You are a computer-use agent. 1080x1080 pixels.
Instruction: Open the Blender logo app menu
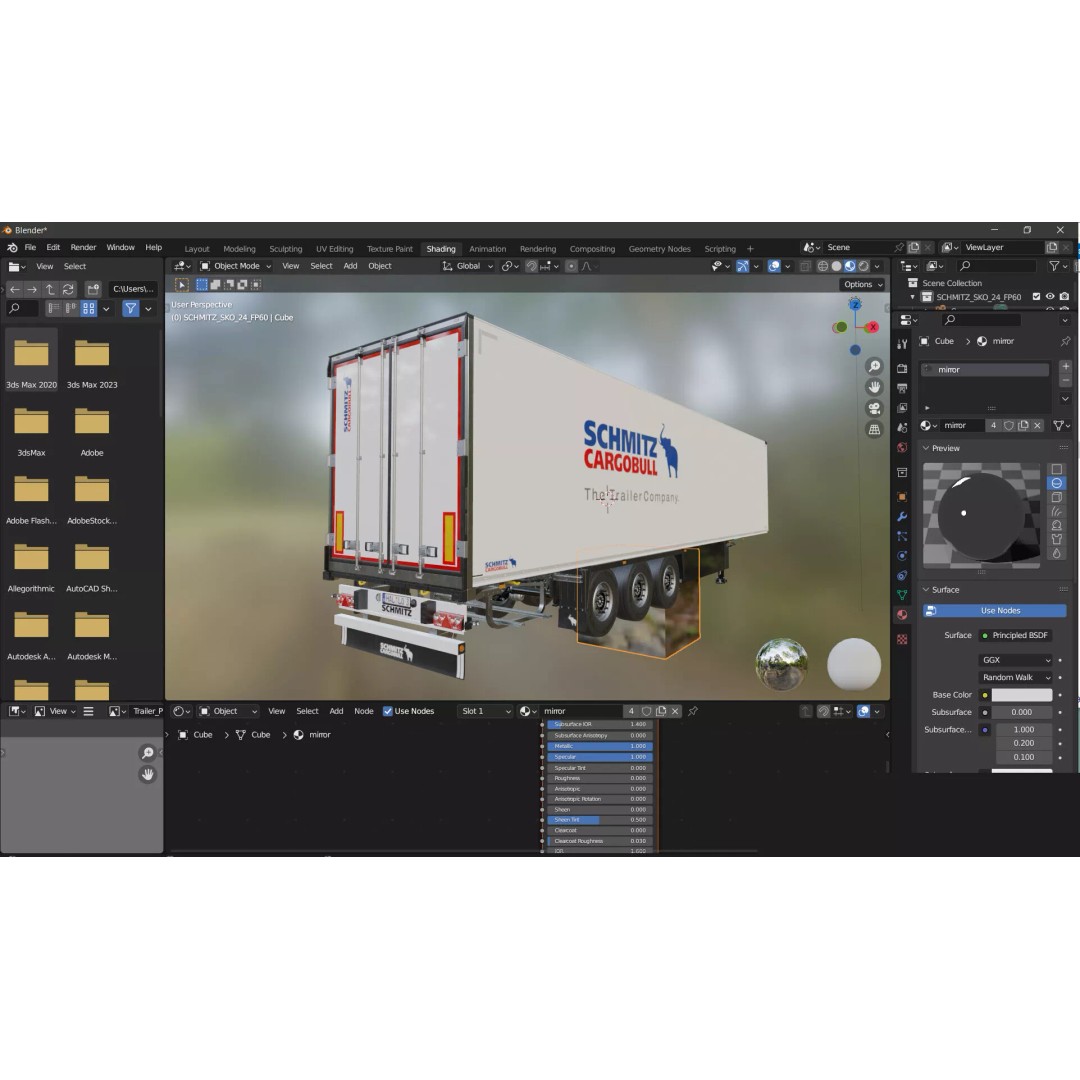pos(12,247)
